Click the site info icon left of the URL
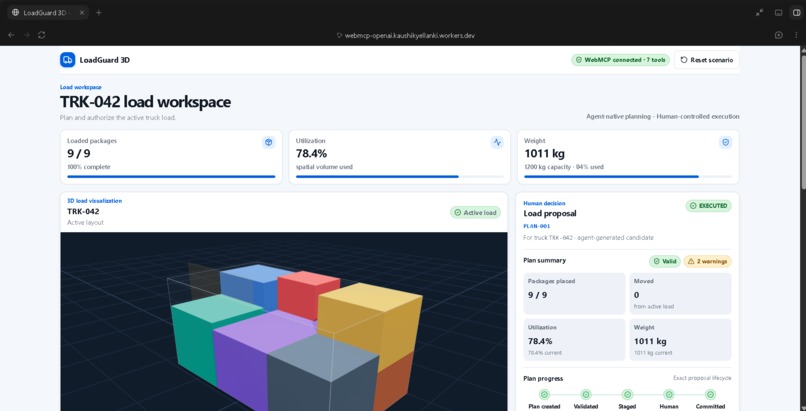Image resolution: width=806 pixels, height=411 pixels. tap(339, 35)
